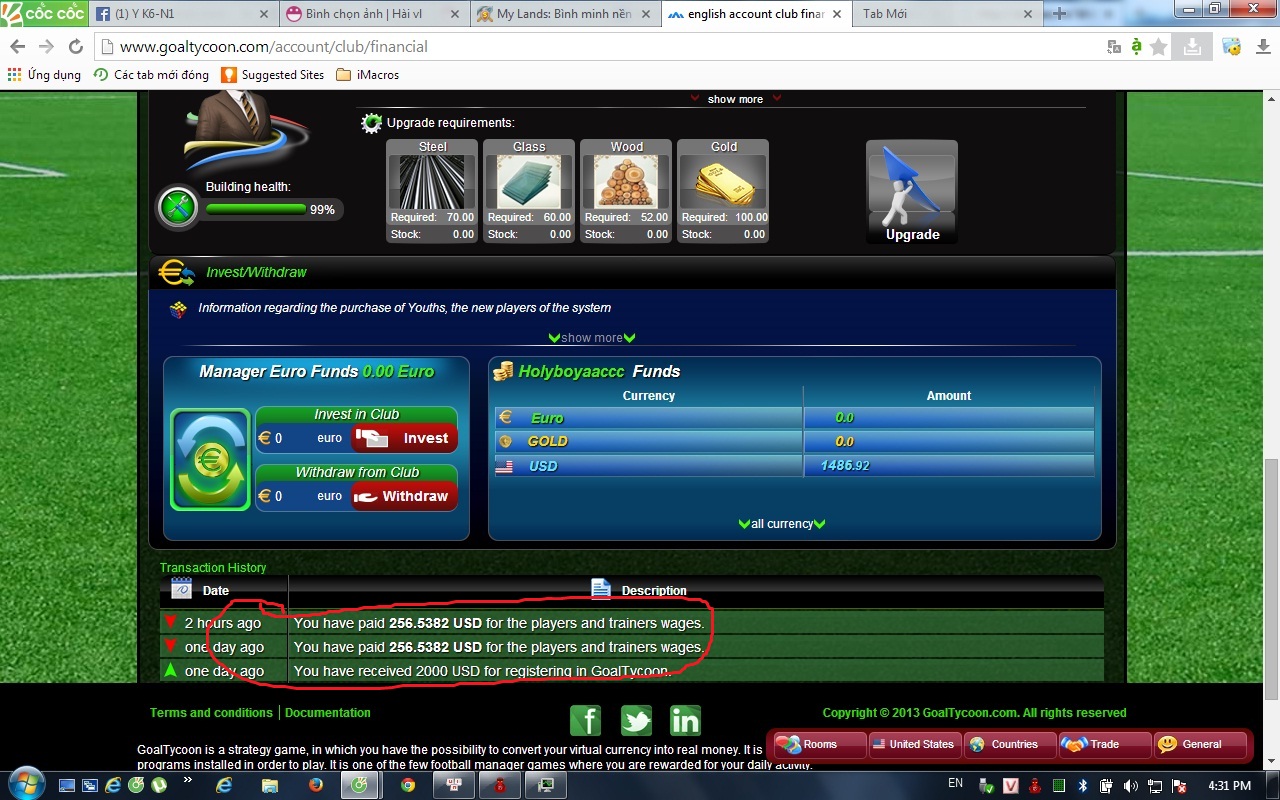Image resolution: width=1280 pixels, height=800 pixels.
Task: Click the building health repair icon
Action: tap(178, 207)
